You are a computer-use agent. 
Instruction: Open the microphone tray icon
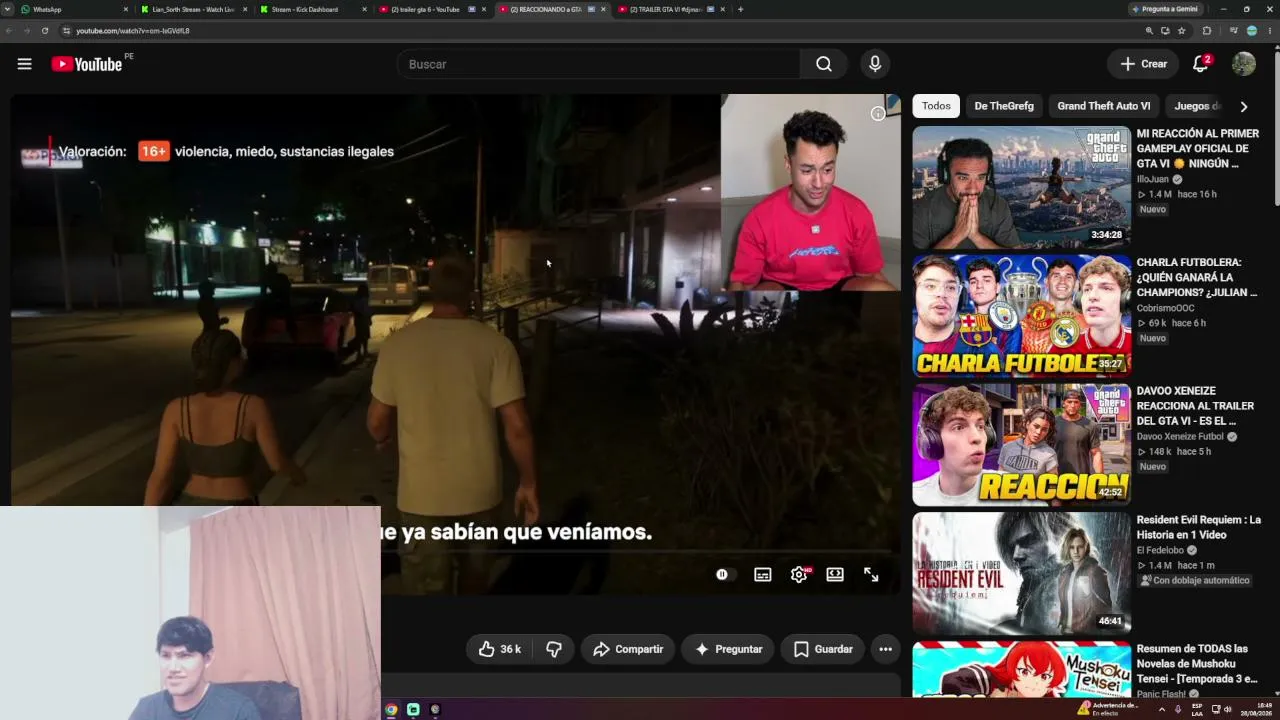pos(1178,709)
